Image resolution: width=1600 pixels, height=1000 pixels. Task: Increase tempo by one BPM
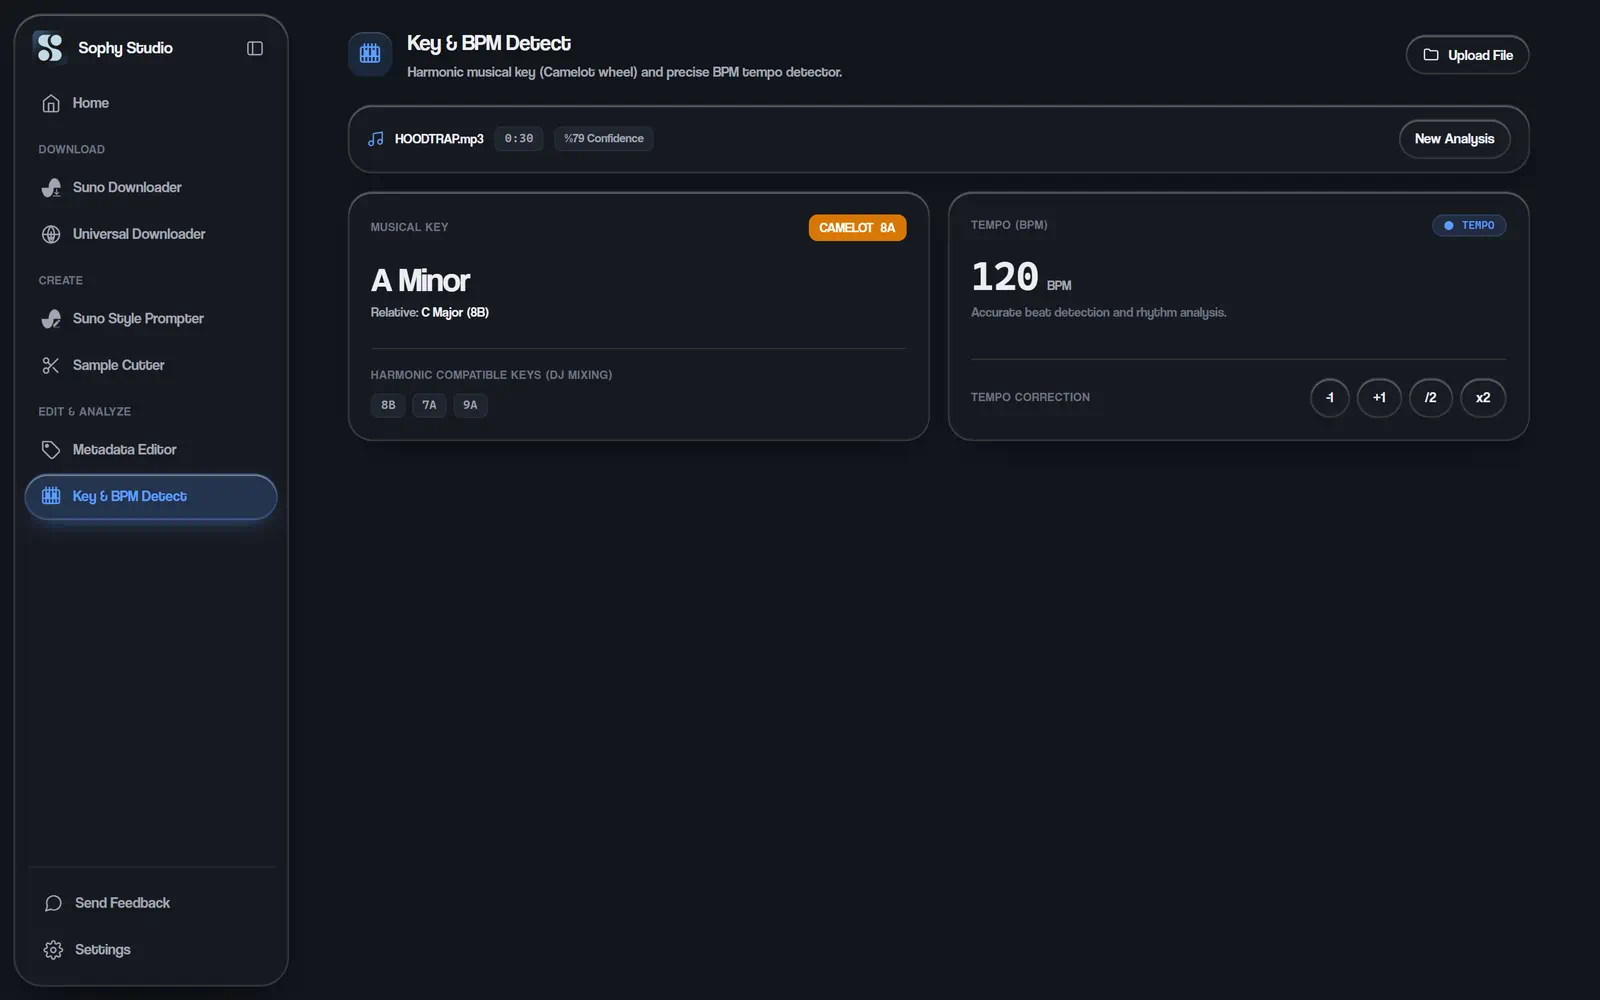1379,398
